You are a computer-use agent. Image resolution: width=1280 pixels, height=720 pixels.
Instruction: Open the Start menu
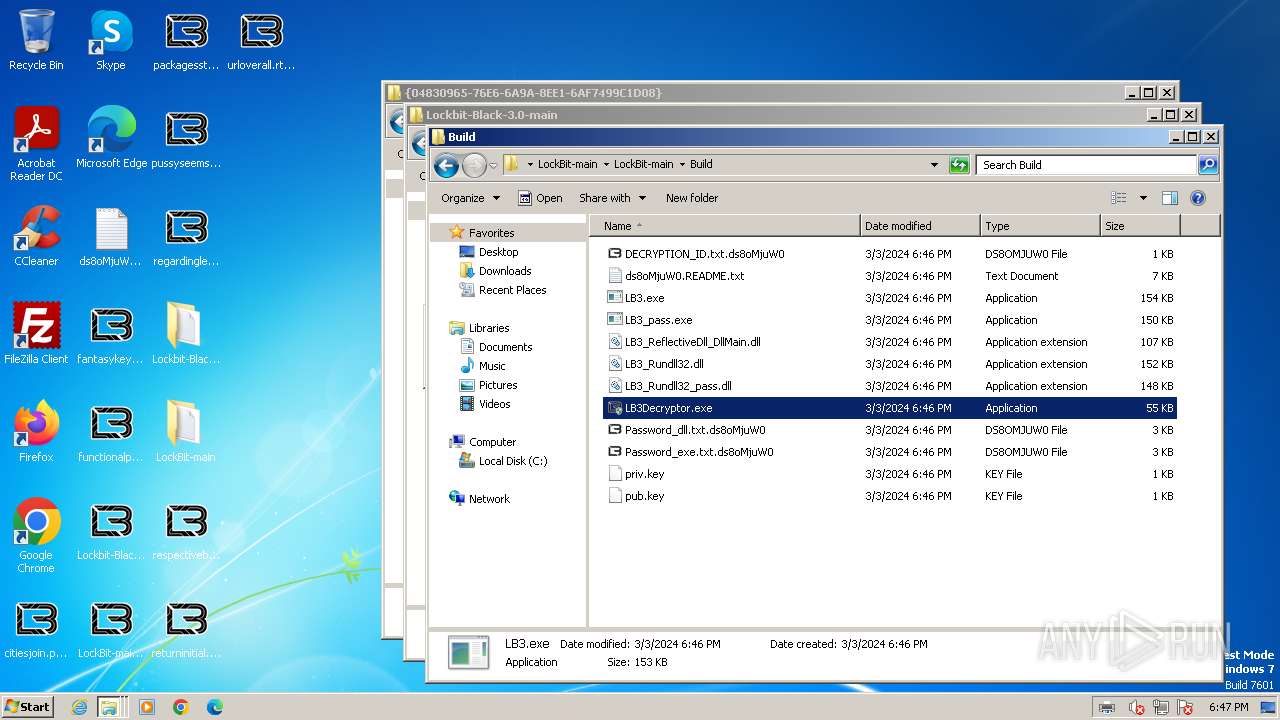click(27, 706)
